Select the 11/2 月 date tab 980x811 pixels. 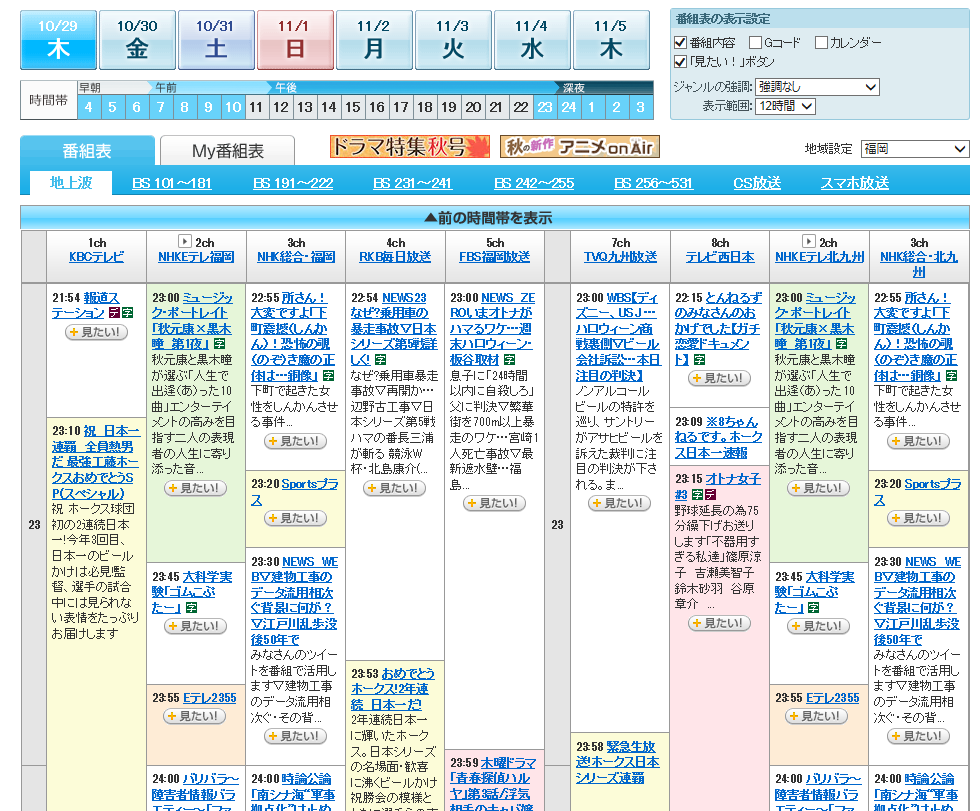[374, 39]
